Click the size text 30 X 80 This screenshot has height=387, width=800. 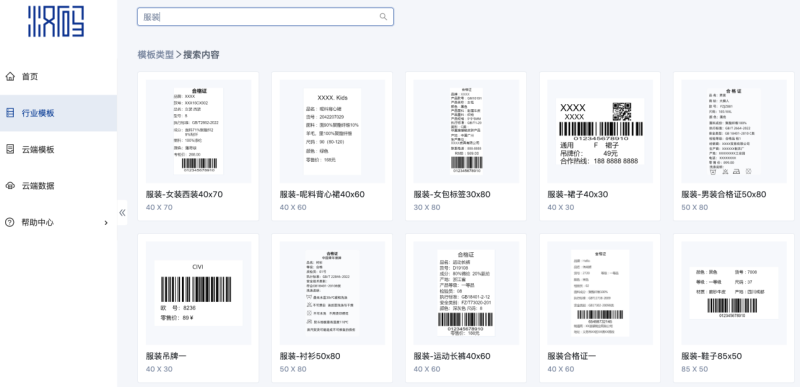[x=427, y=208]
